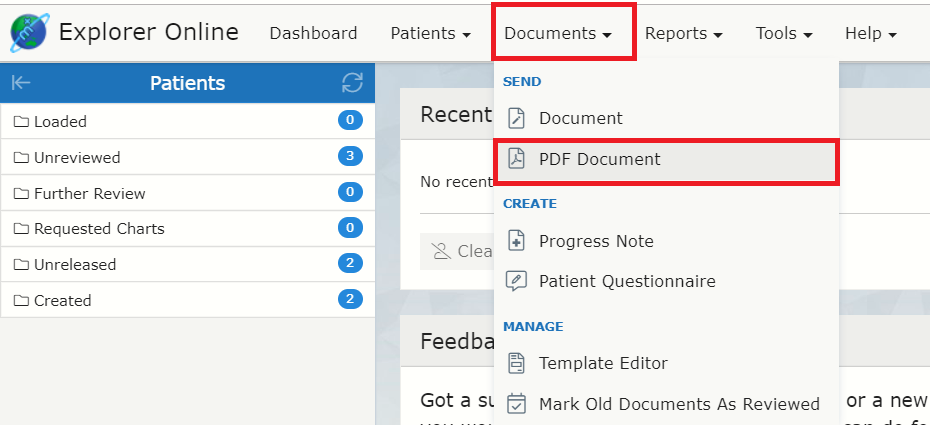Screen dimensions: 930x425
Task: Click the Explorer Online globe logo
Action: [30, 33]
